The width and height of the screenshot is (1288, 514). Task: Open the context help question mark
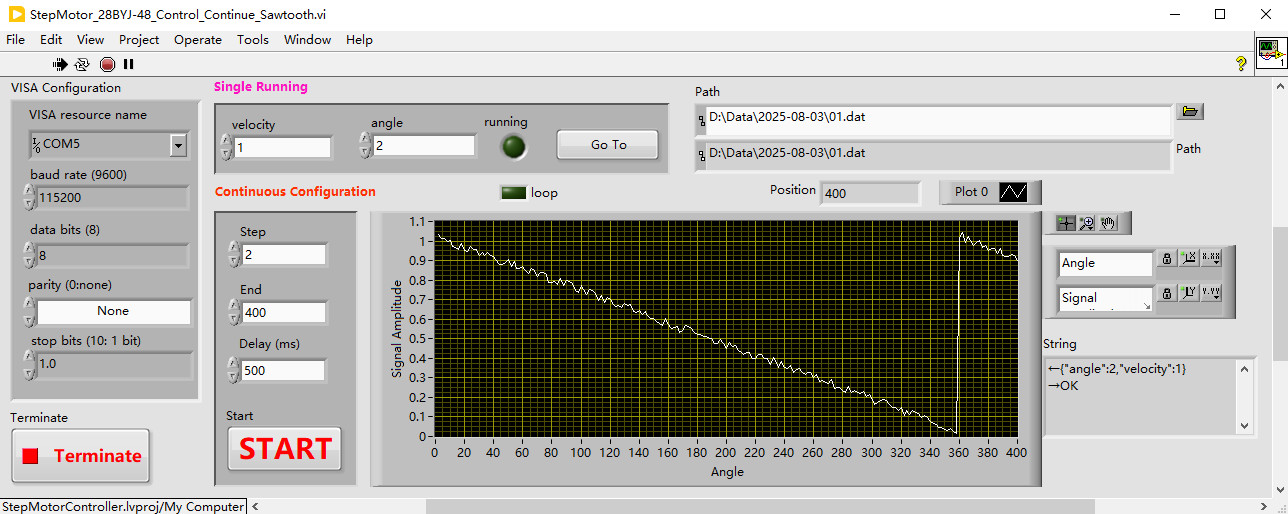[1241, 63]
